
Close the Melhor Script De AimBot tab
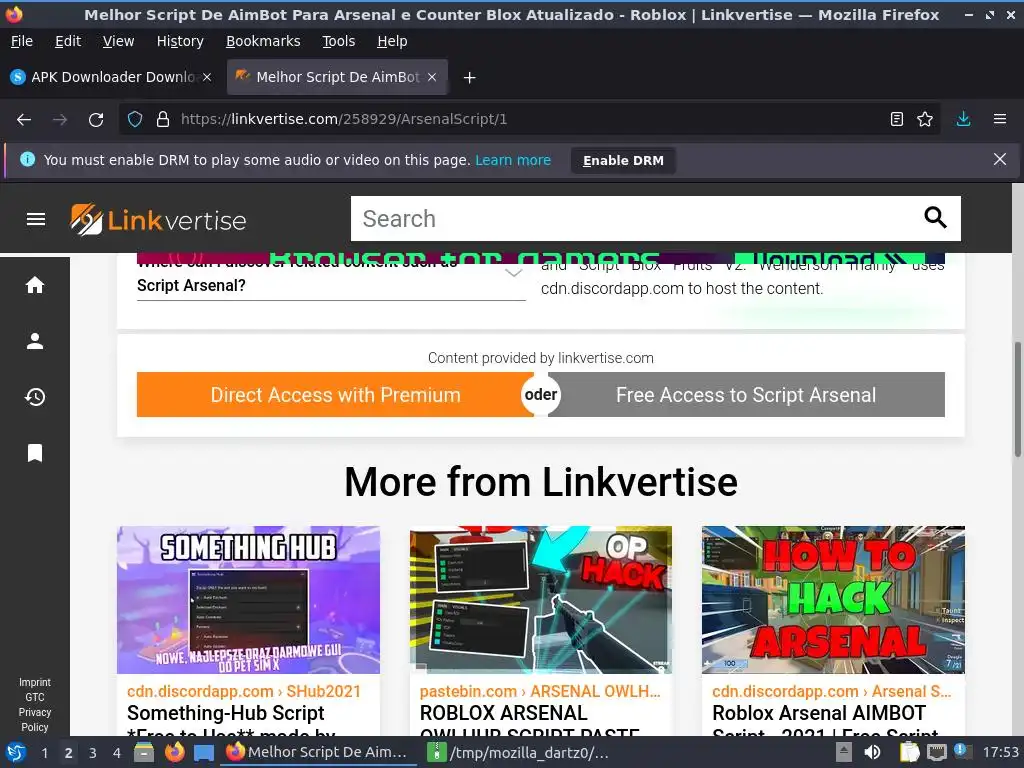click(x=432, y=77)
